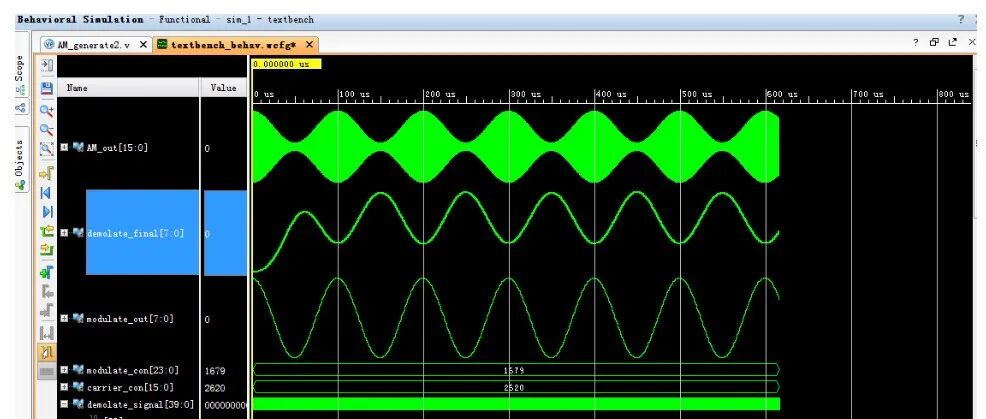Click the small icon between the Scope and Objects tabs
This screenshot has width=986, height=419.
tap(21, 108)
